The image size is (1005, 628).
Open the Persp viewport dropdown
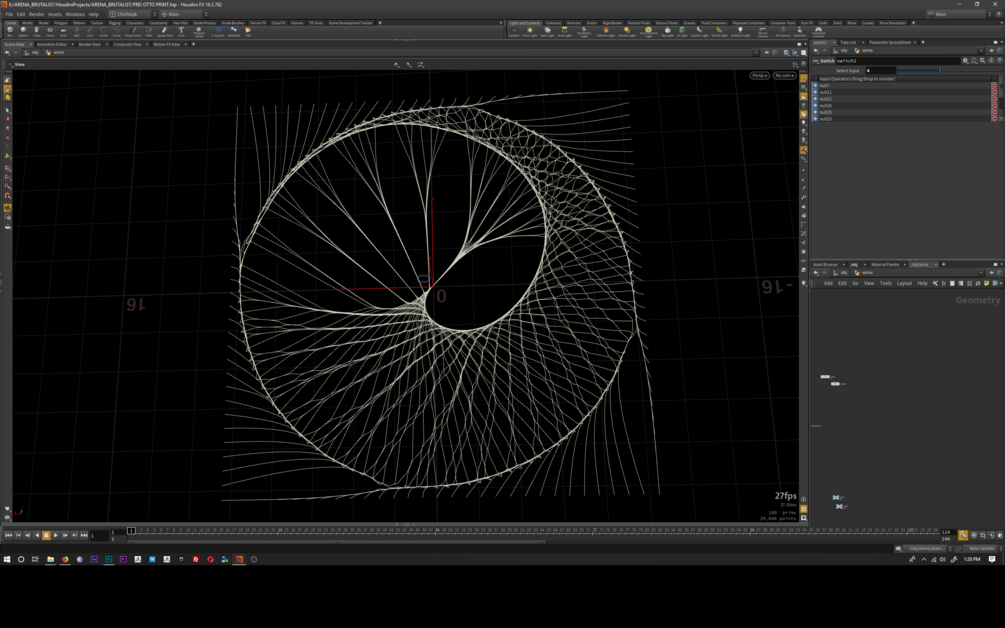coord(759,76)
